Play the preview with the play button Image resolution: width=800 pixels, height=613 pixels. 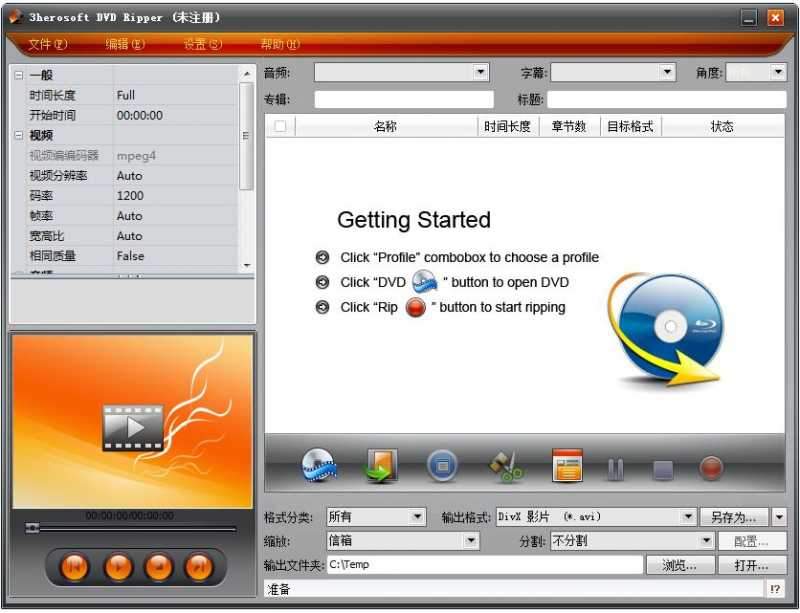(x=120, y=566)
